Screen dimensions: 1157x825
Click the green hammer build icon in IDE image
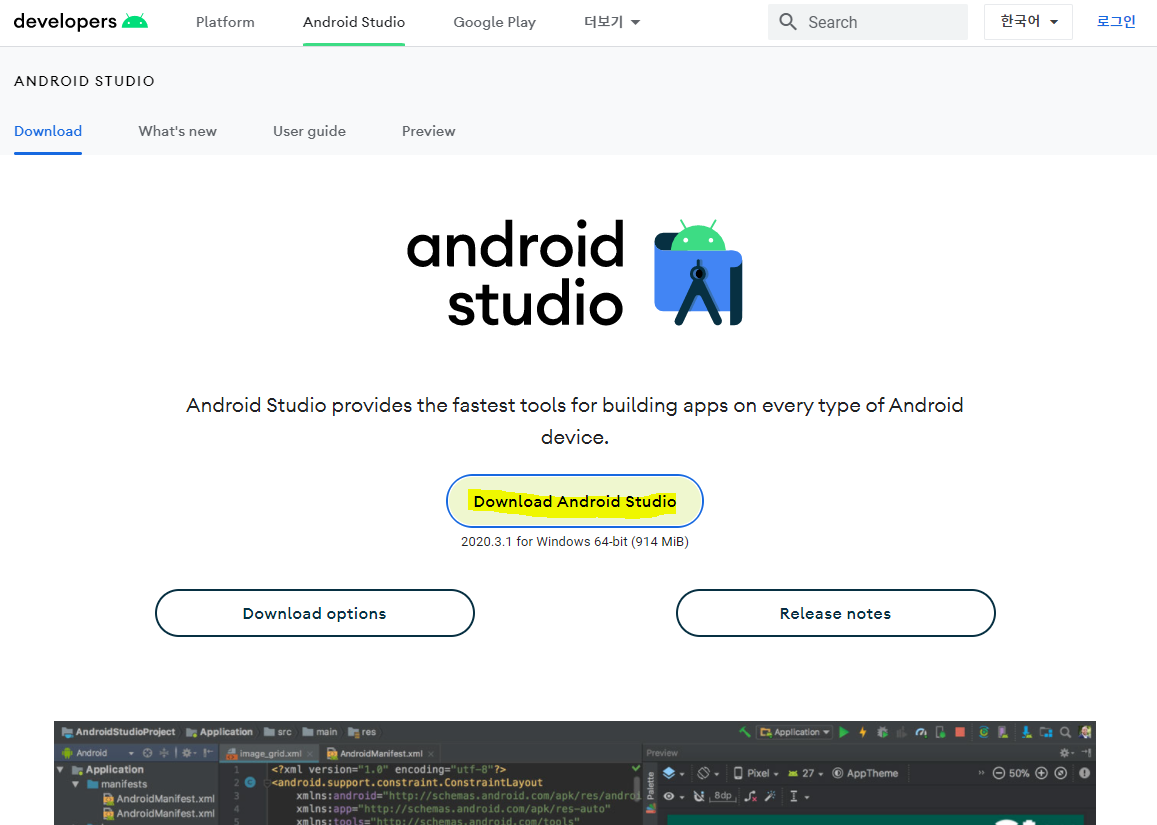click(x=745, y=732)
